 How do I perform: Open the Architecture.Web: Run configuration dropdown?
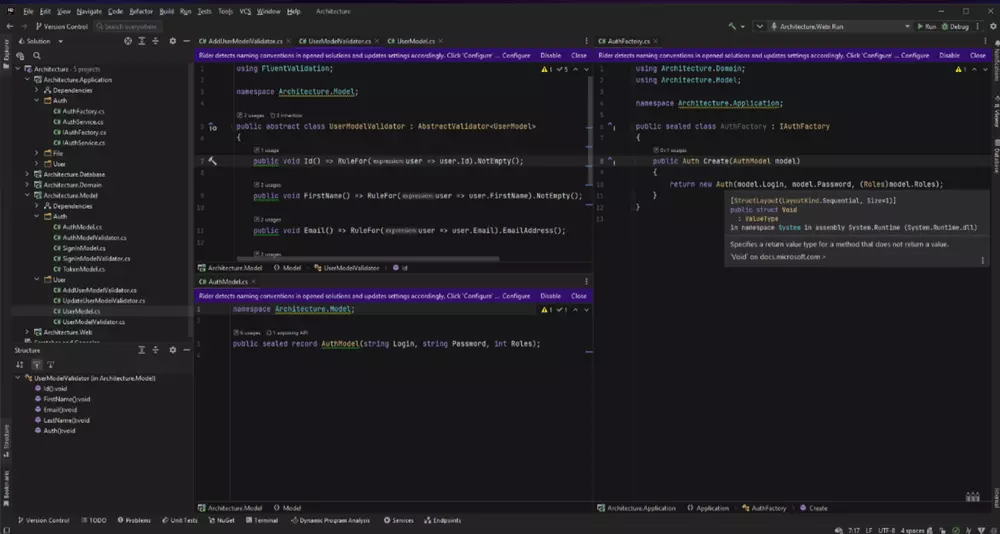pos(840,27)
